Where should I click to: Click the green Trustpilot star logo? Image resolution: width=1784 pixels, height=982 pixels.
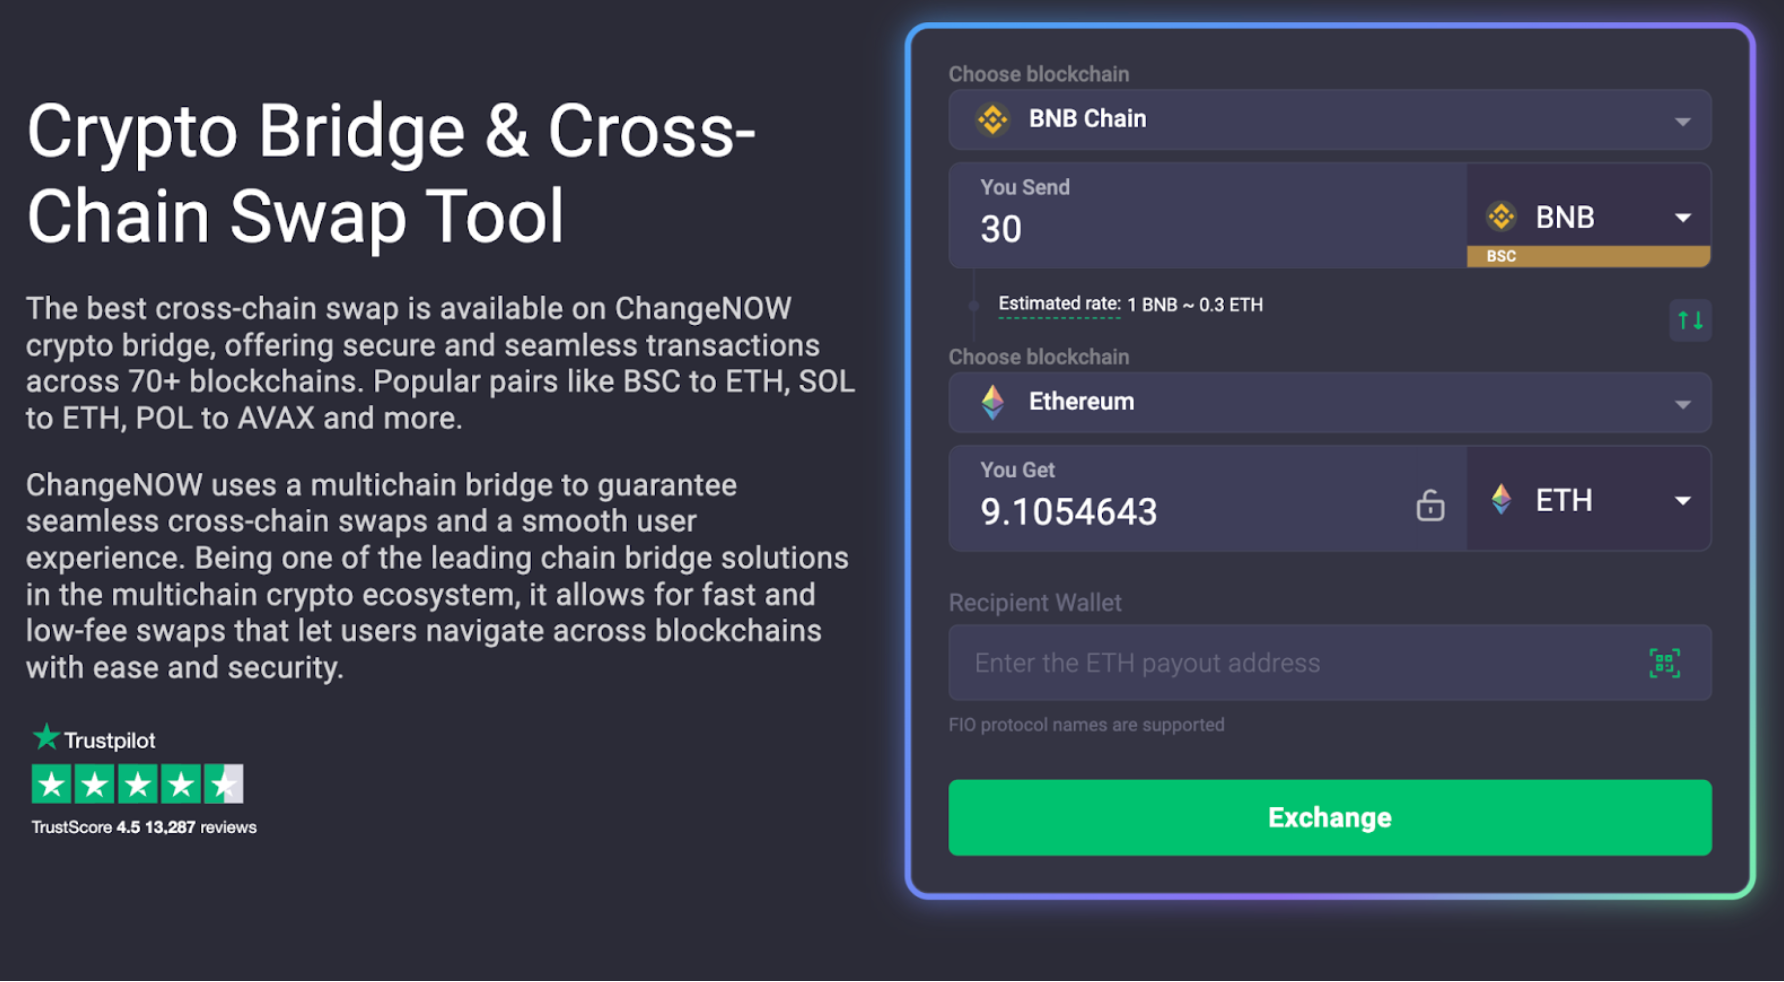point(44,738)
